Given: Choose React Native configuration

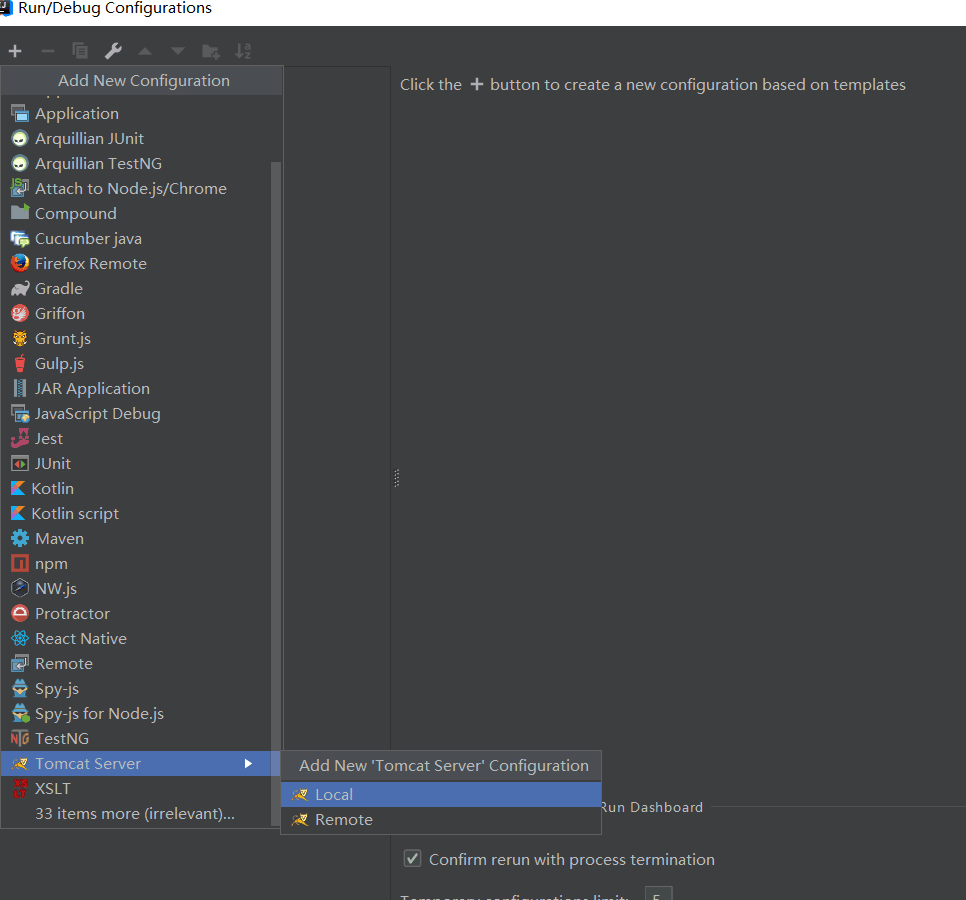Looking at the screenshot, I should 136,639.
